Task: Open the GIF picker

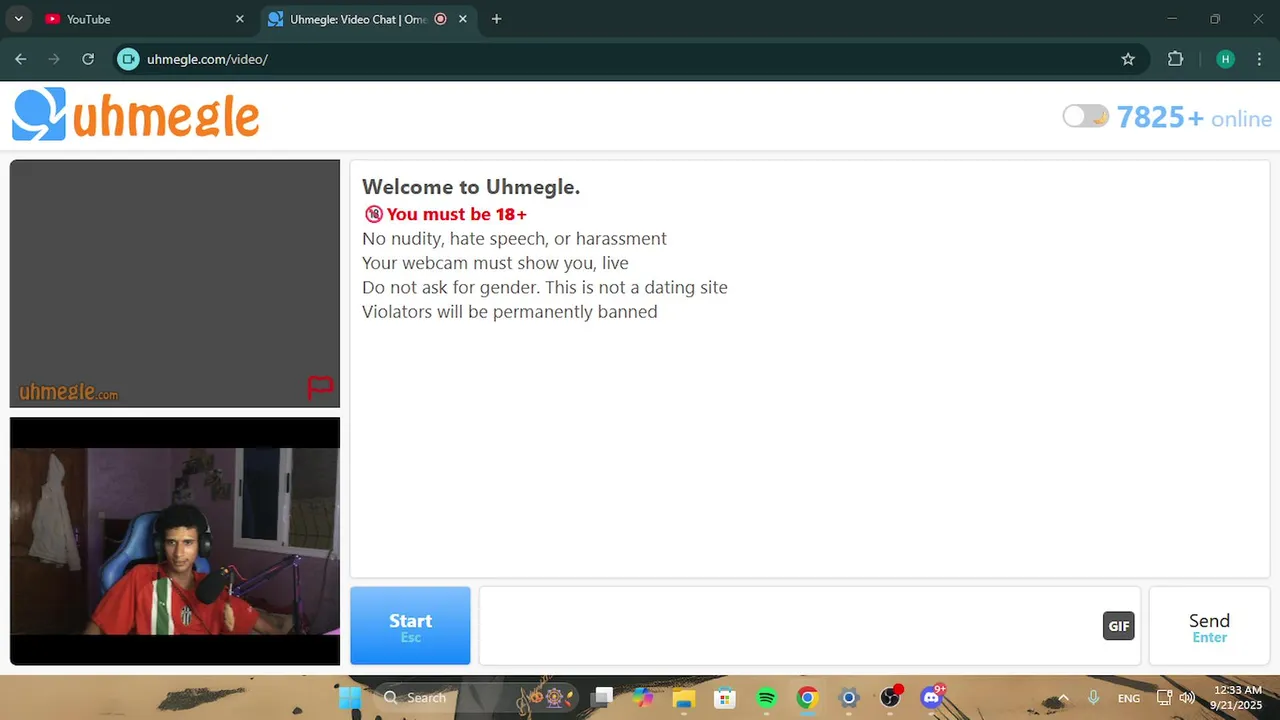Action: (x=1119, y=626)
